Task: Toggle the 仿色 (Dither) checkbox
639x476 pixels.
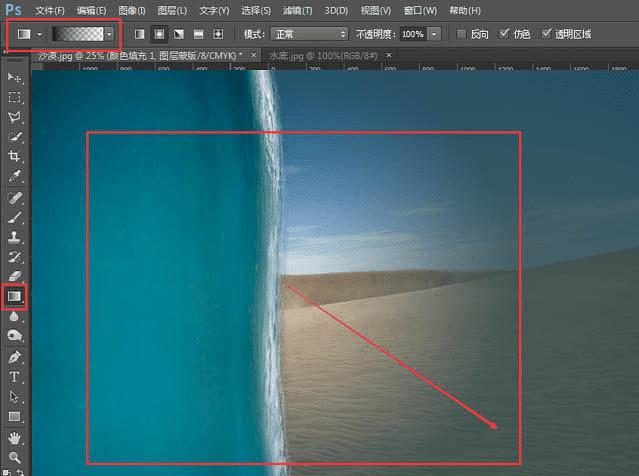Action: pyautogui.click(x=504, y=34)
